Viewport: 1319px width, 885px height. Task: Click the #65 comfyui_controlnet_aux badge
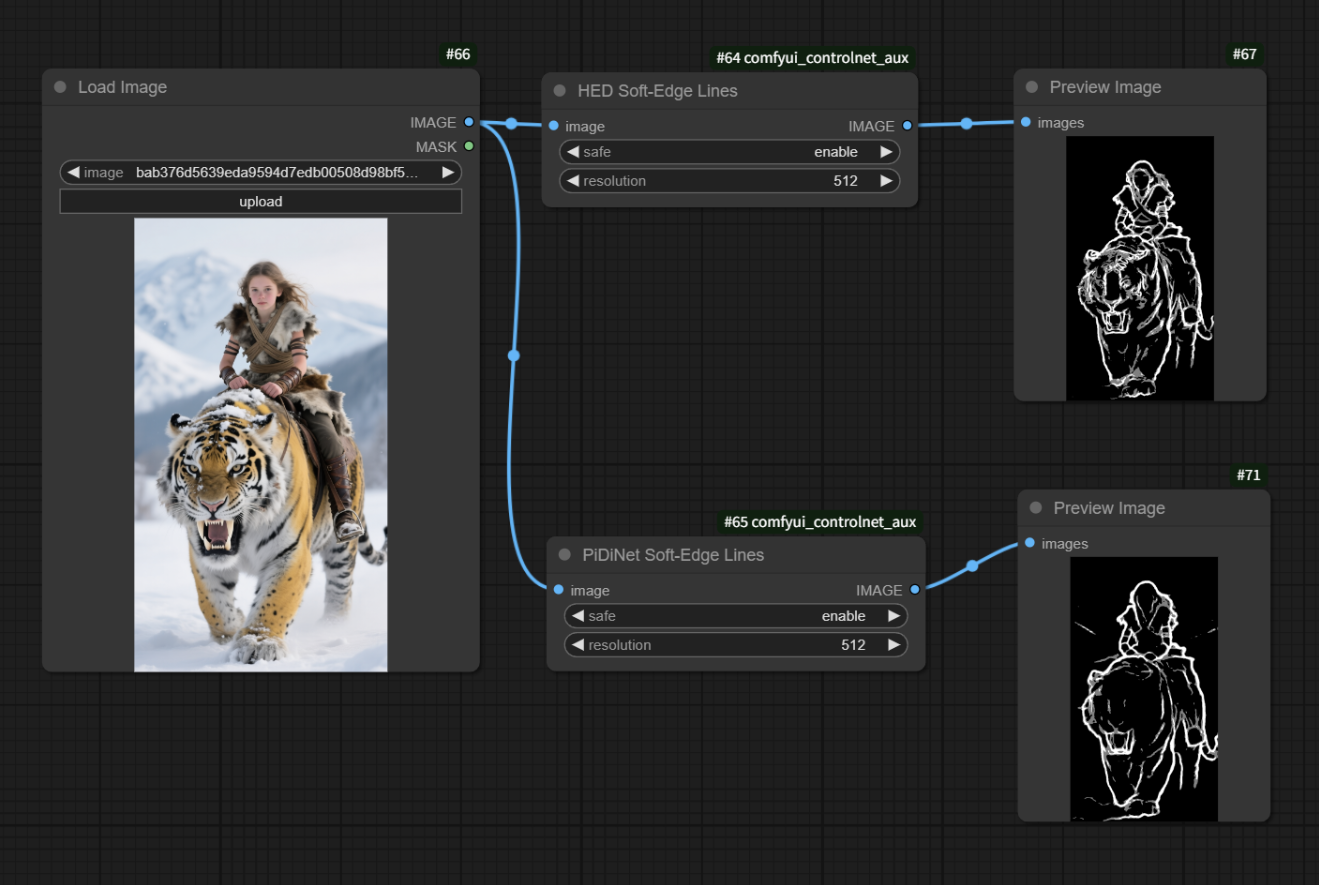(819, 522)
